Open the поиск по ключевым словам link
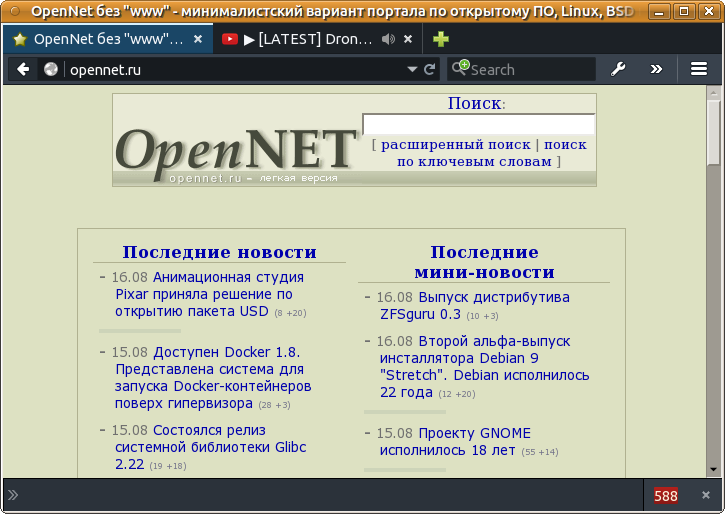The width and height of the screenshot is (725, 514). pos(492,153)
